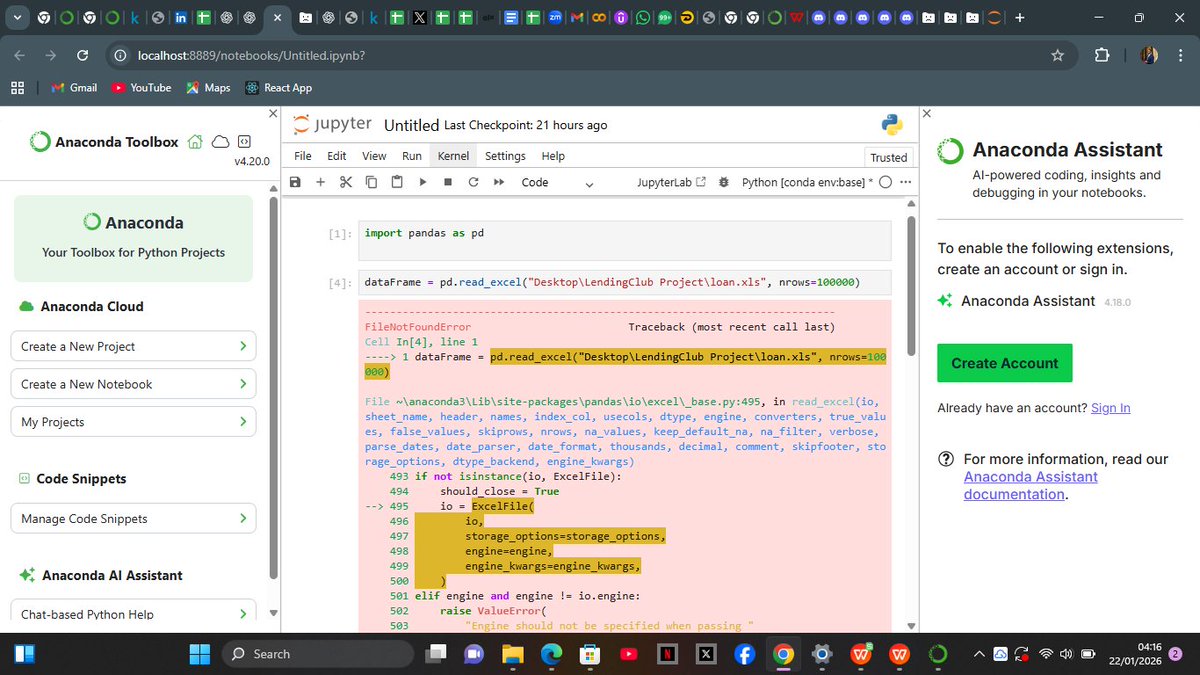This screenshot has width=1200, height=675.
Task: Open the File menu
Action: pos(302,156)
